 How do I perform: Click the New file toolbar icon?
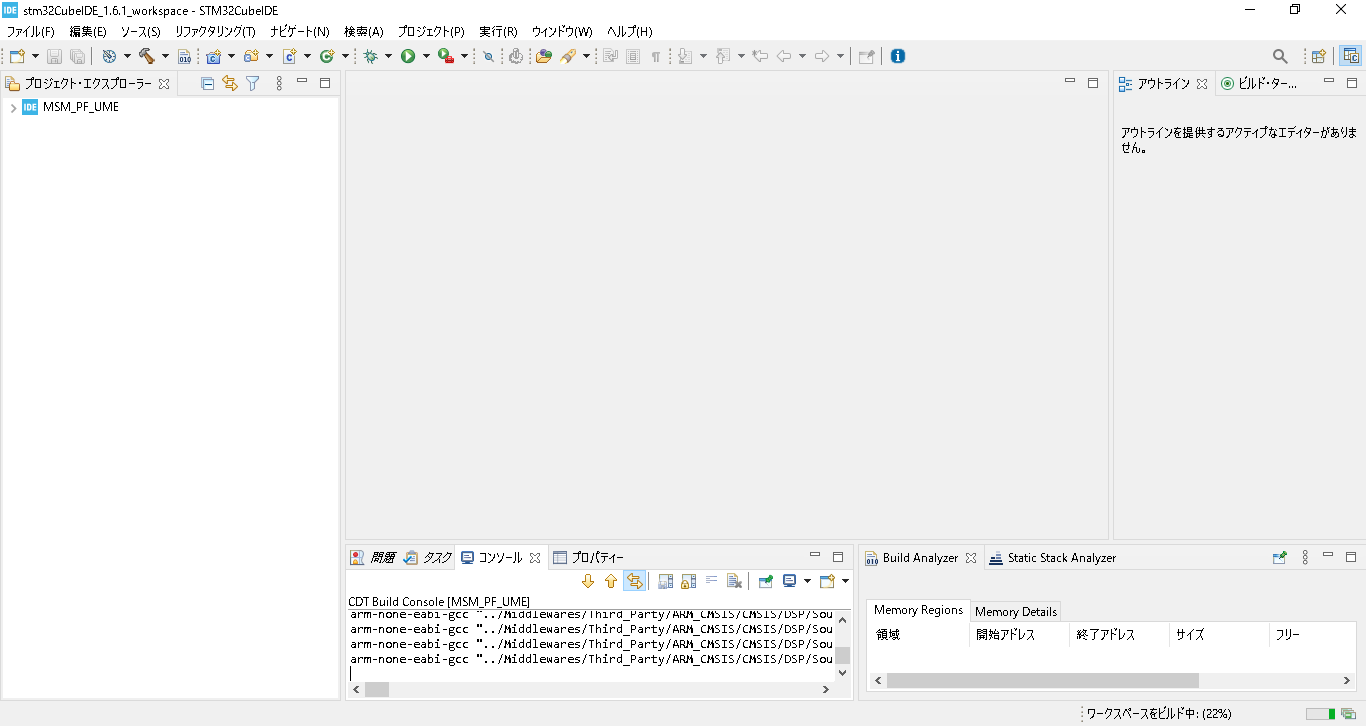17,56
